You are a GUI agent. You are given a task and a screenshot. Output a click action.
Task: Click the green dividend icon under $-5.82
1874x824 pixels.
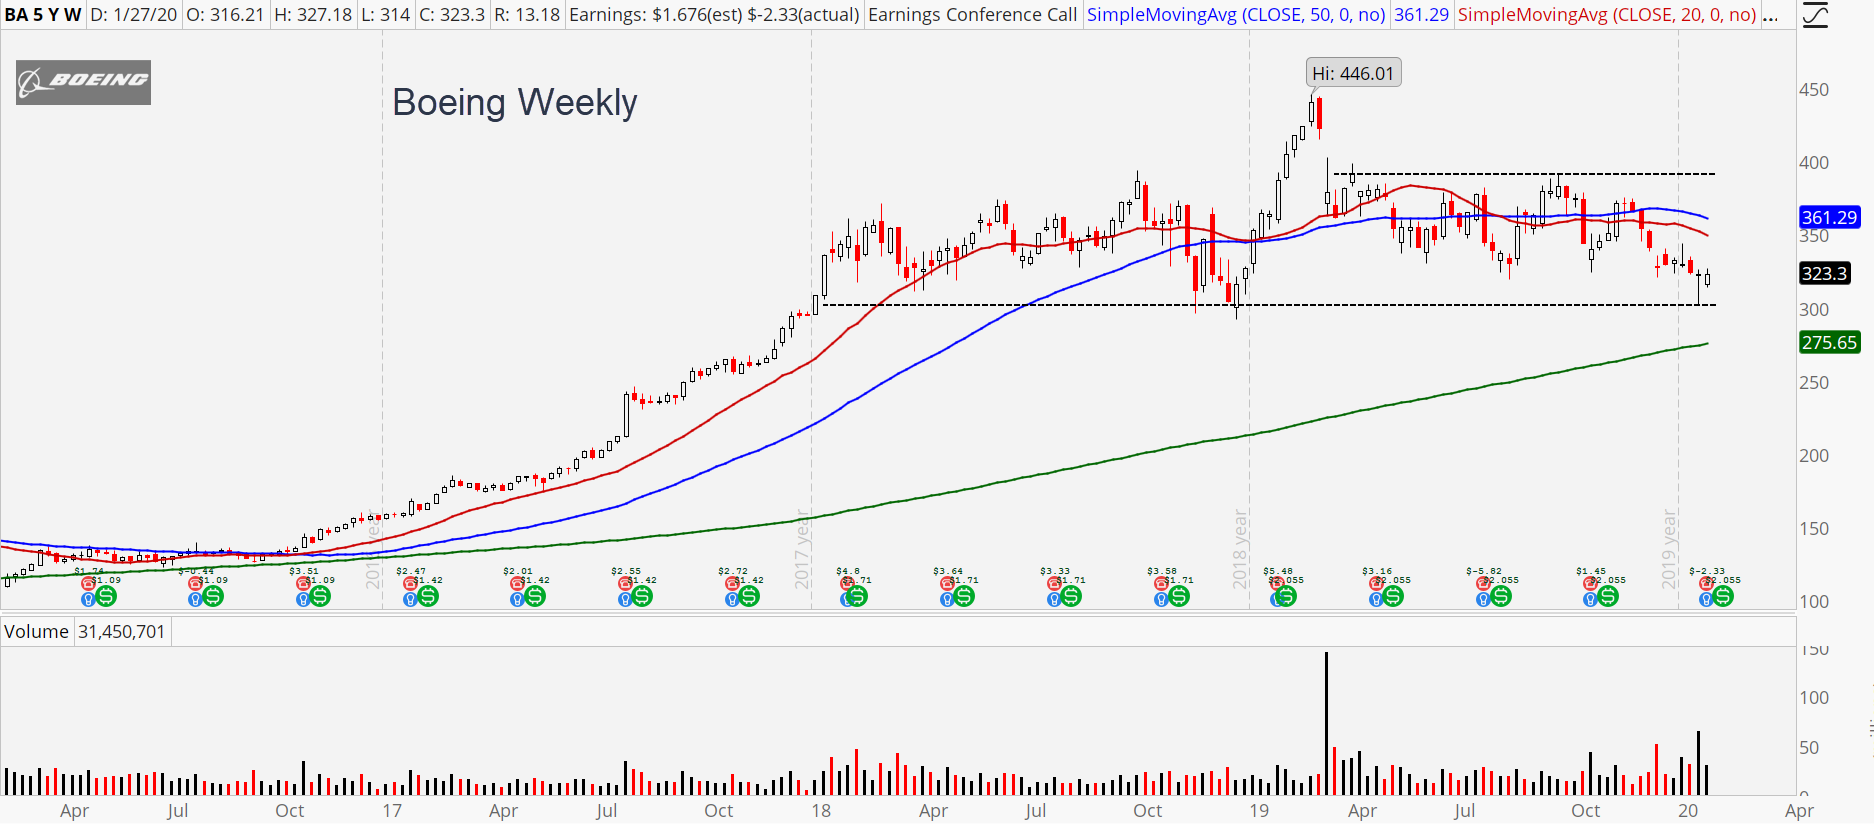pyautogui.click(x=1501, y=597)
